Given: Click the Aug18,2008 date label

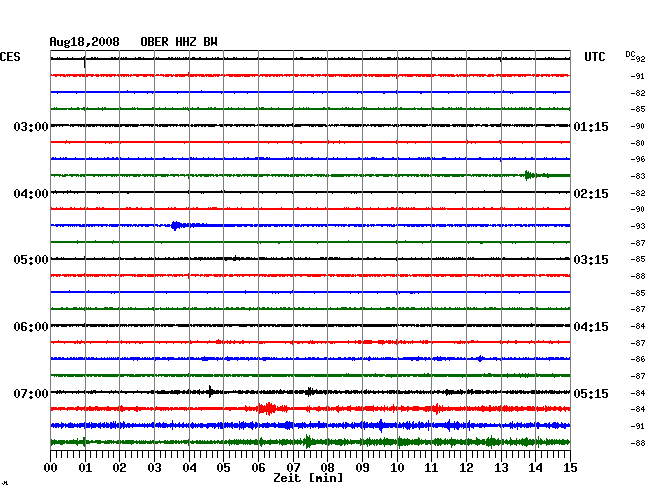Looking at the screenshot, I should pyautogui.click(x=85, y=42).
